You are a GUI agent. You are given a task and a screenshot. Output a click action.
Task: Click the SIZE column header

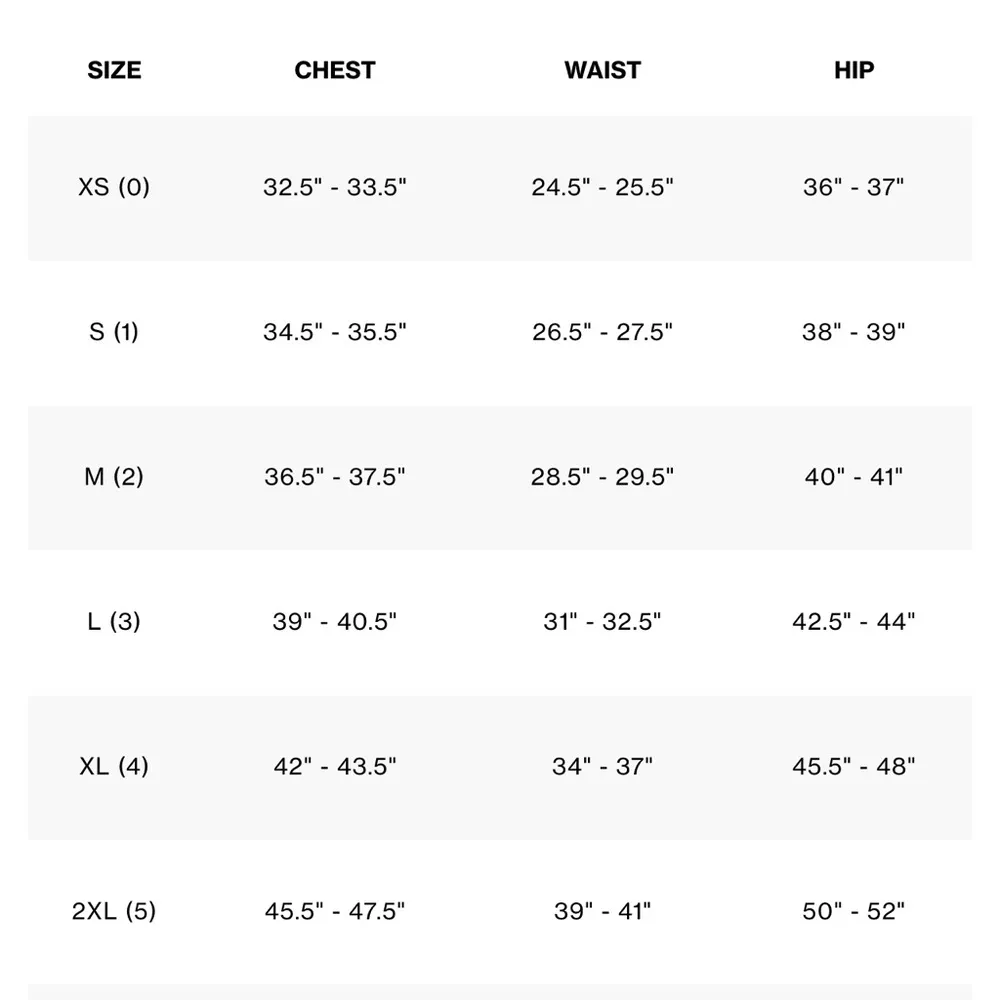(114, 70)
